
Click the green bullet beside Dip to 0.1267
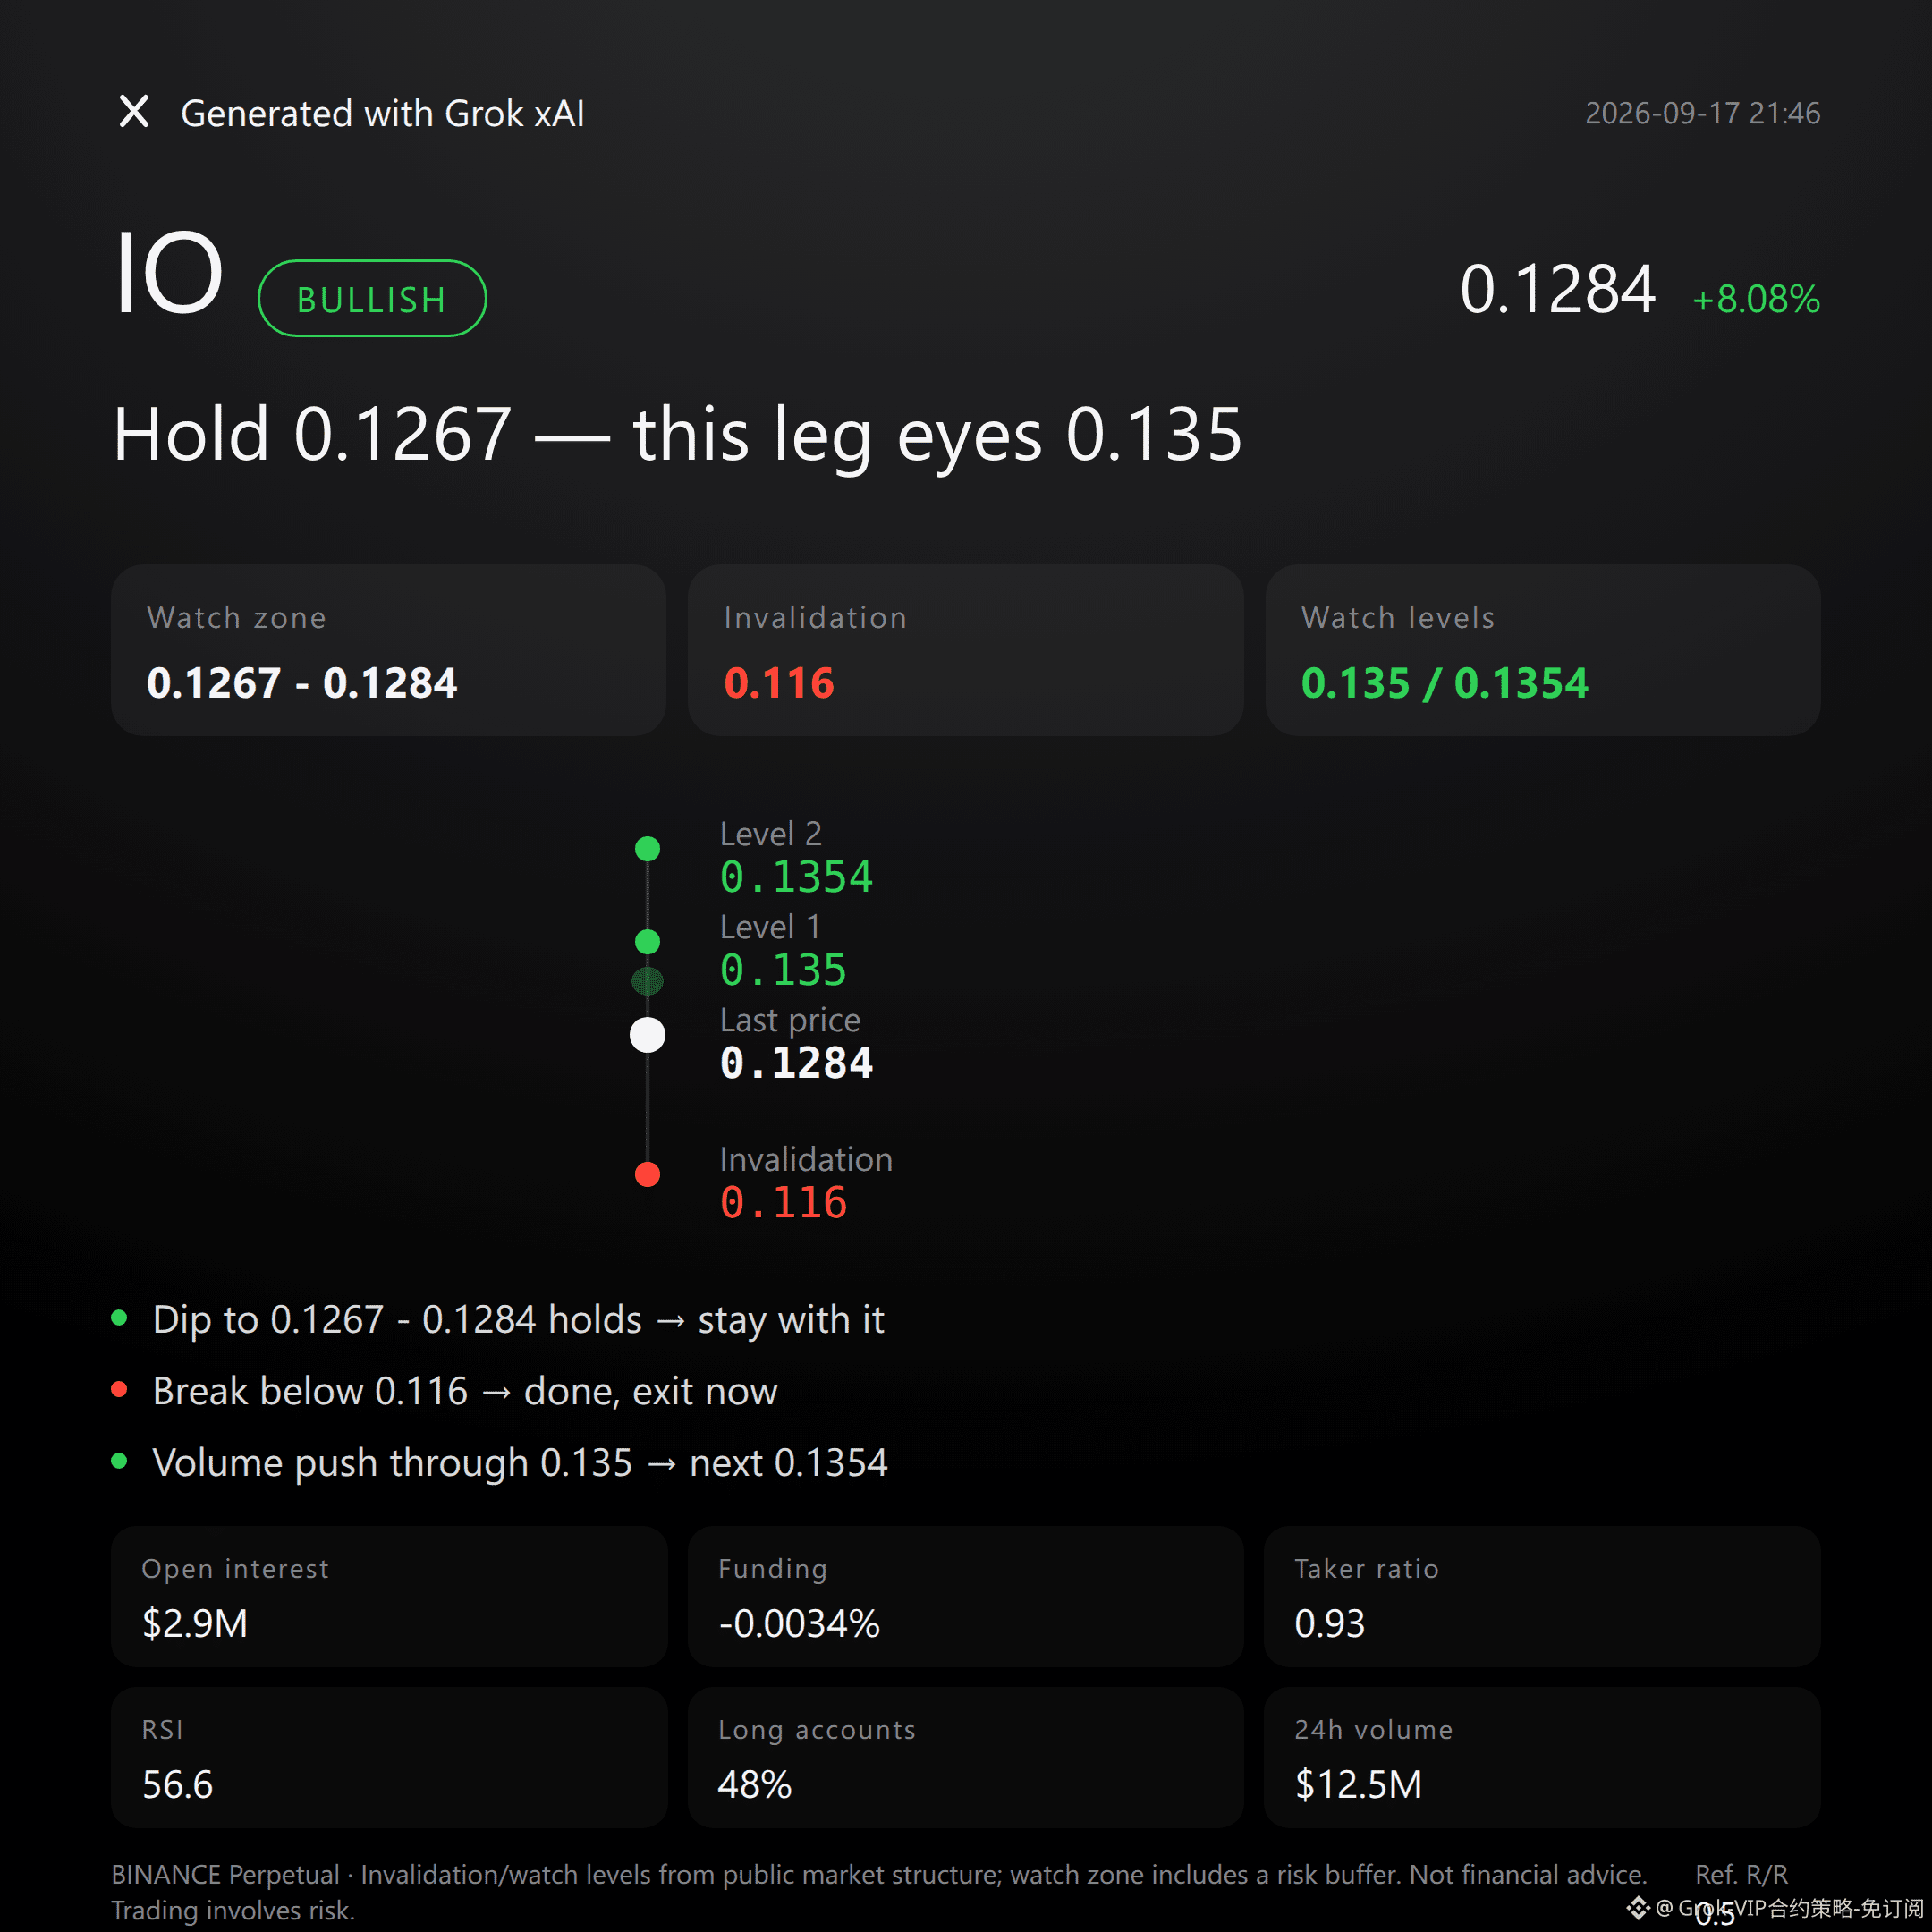pyautogui.click(x=119, y=1318)
